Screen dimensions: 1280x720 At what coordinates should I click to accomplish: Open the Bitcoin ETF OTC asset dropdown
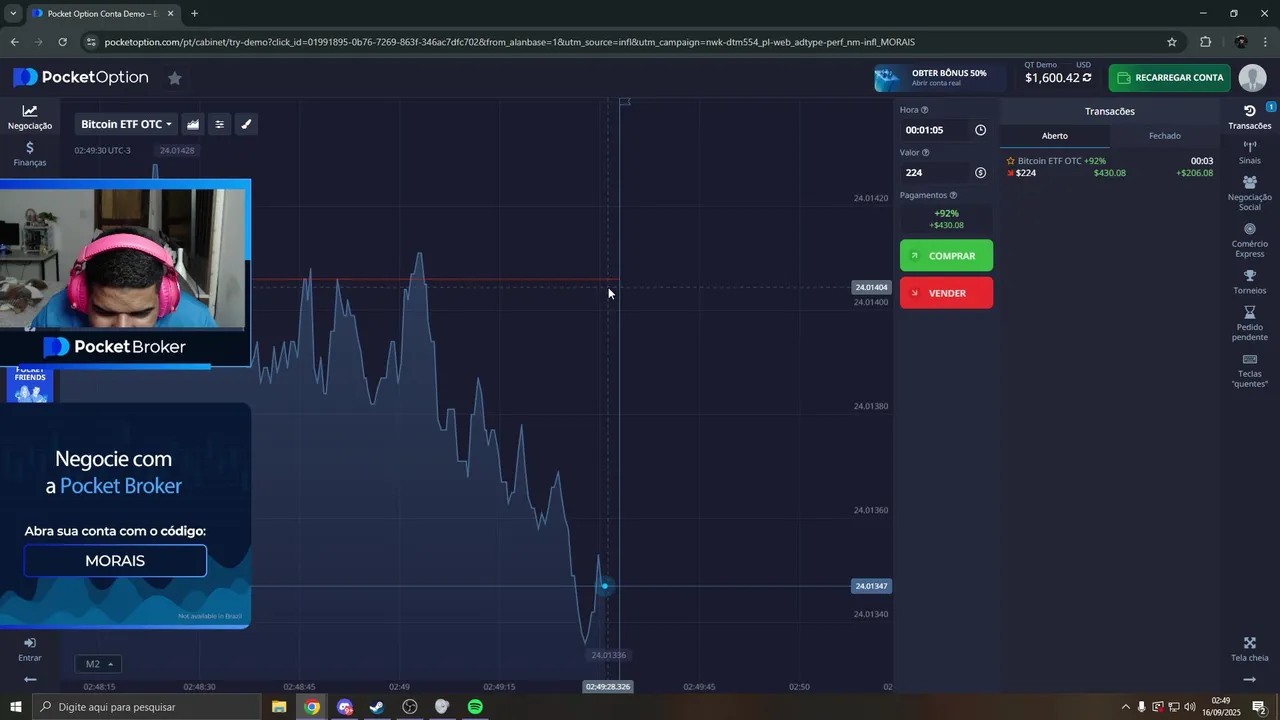click(x=126, y=124)
